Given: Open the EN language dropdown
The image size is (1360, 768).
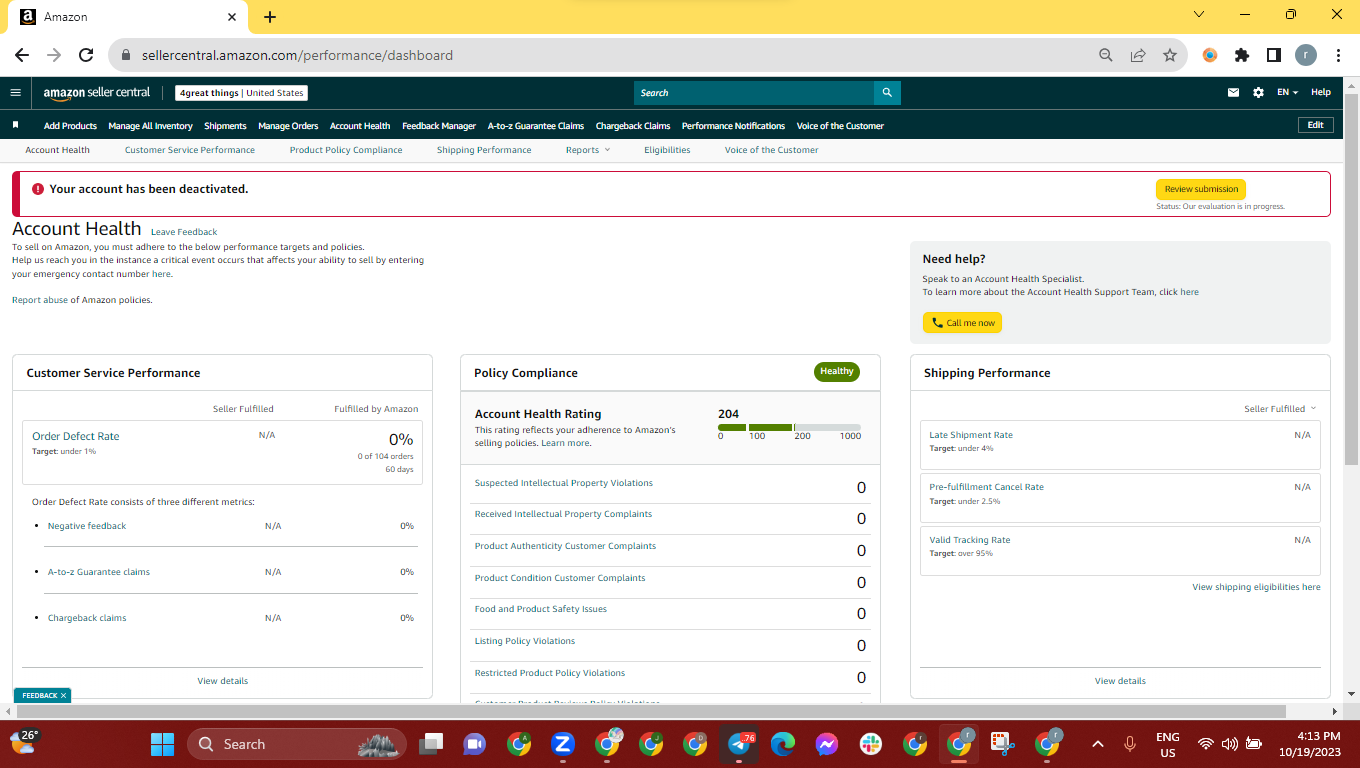Looking at the screenshot, I should tap(1287, 93).
